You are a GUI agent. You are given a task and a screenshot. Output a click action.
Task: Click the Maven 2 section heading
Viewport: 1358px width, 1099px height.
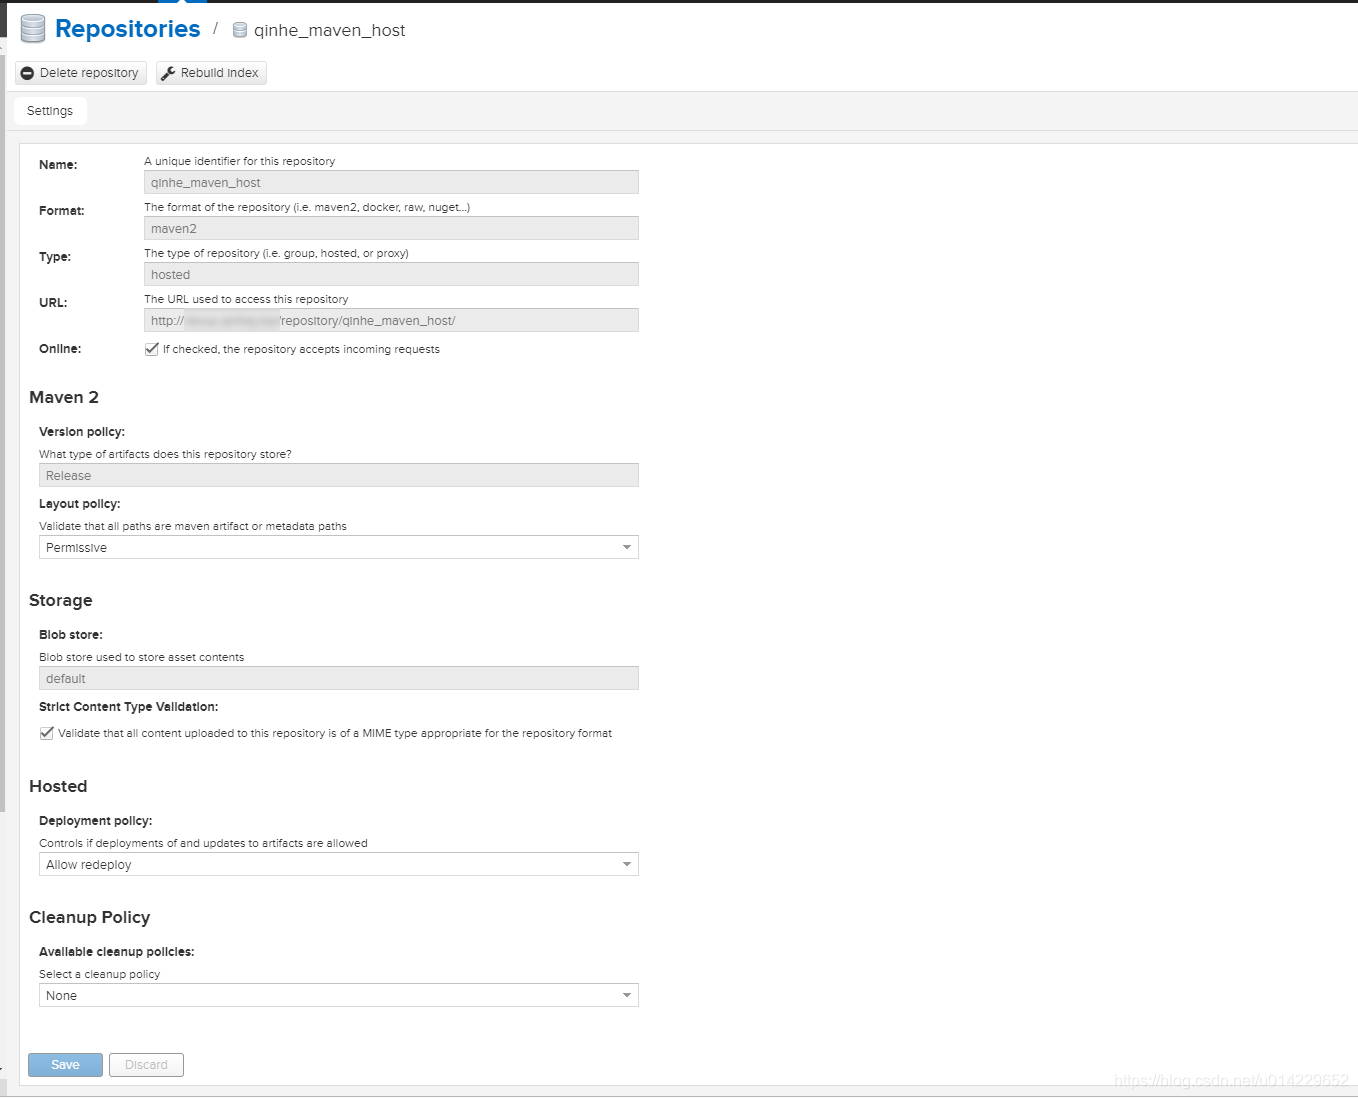(x=64, y=397)
